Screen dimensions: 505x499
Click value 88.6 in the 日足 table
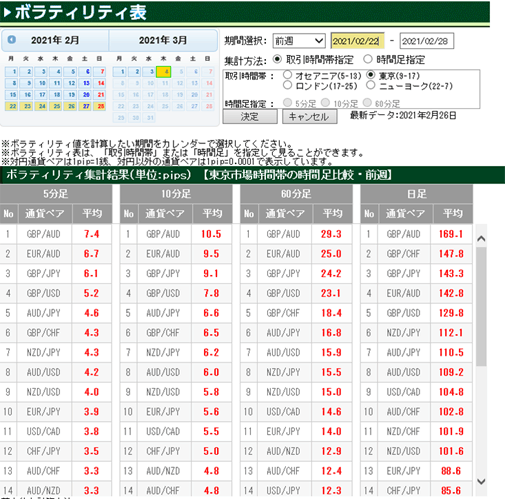tap(451, 471)
